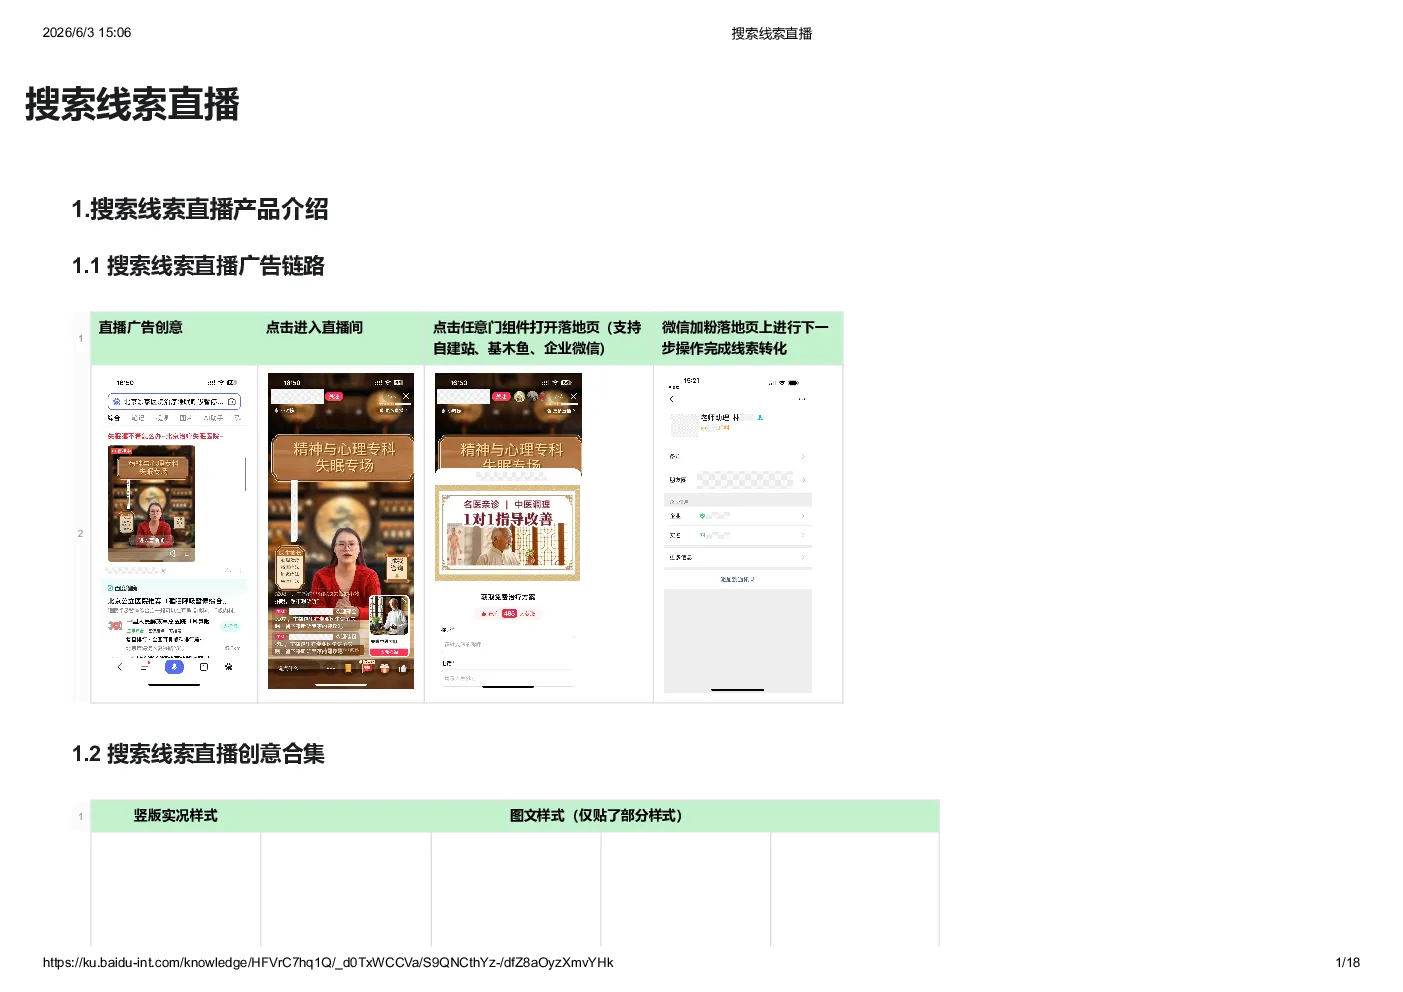Click the main title 搜索线索直播
This screenshot has width=1403, height=992.
[132, 105]
